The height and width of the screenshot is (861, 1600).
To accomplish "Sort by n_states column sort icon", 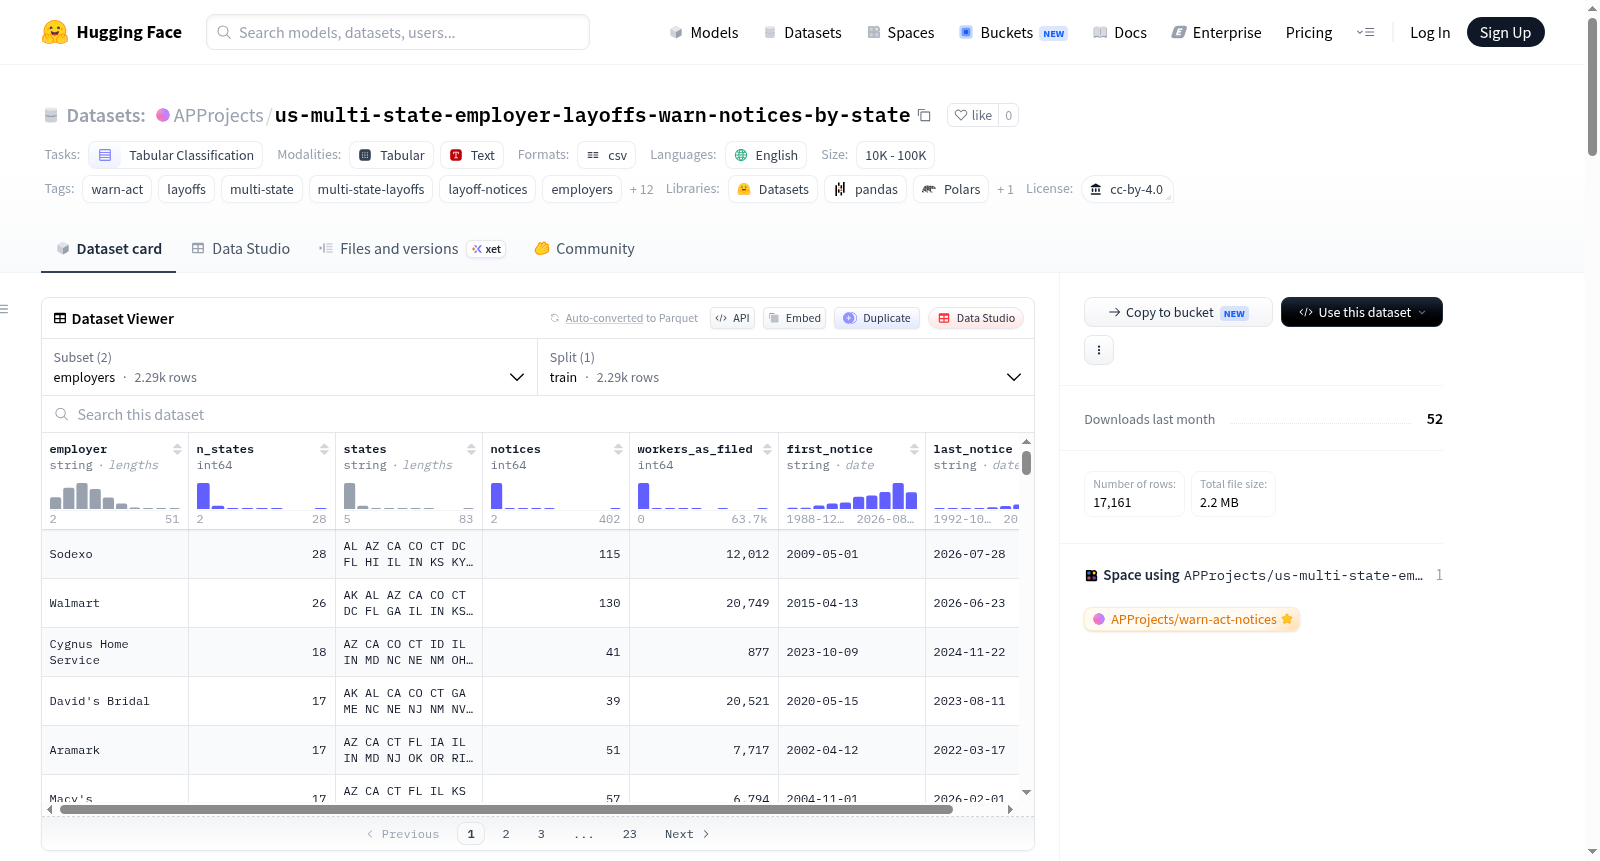I will click(x=324, y=449).
